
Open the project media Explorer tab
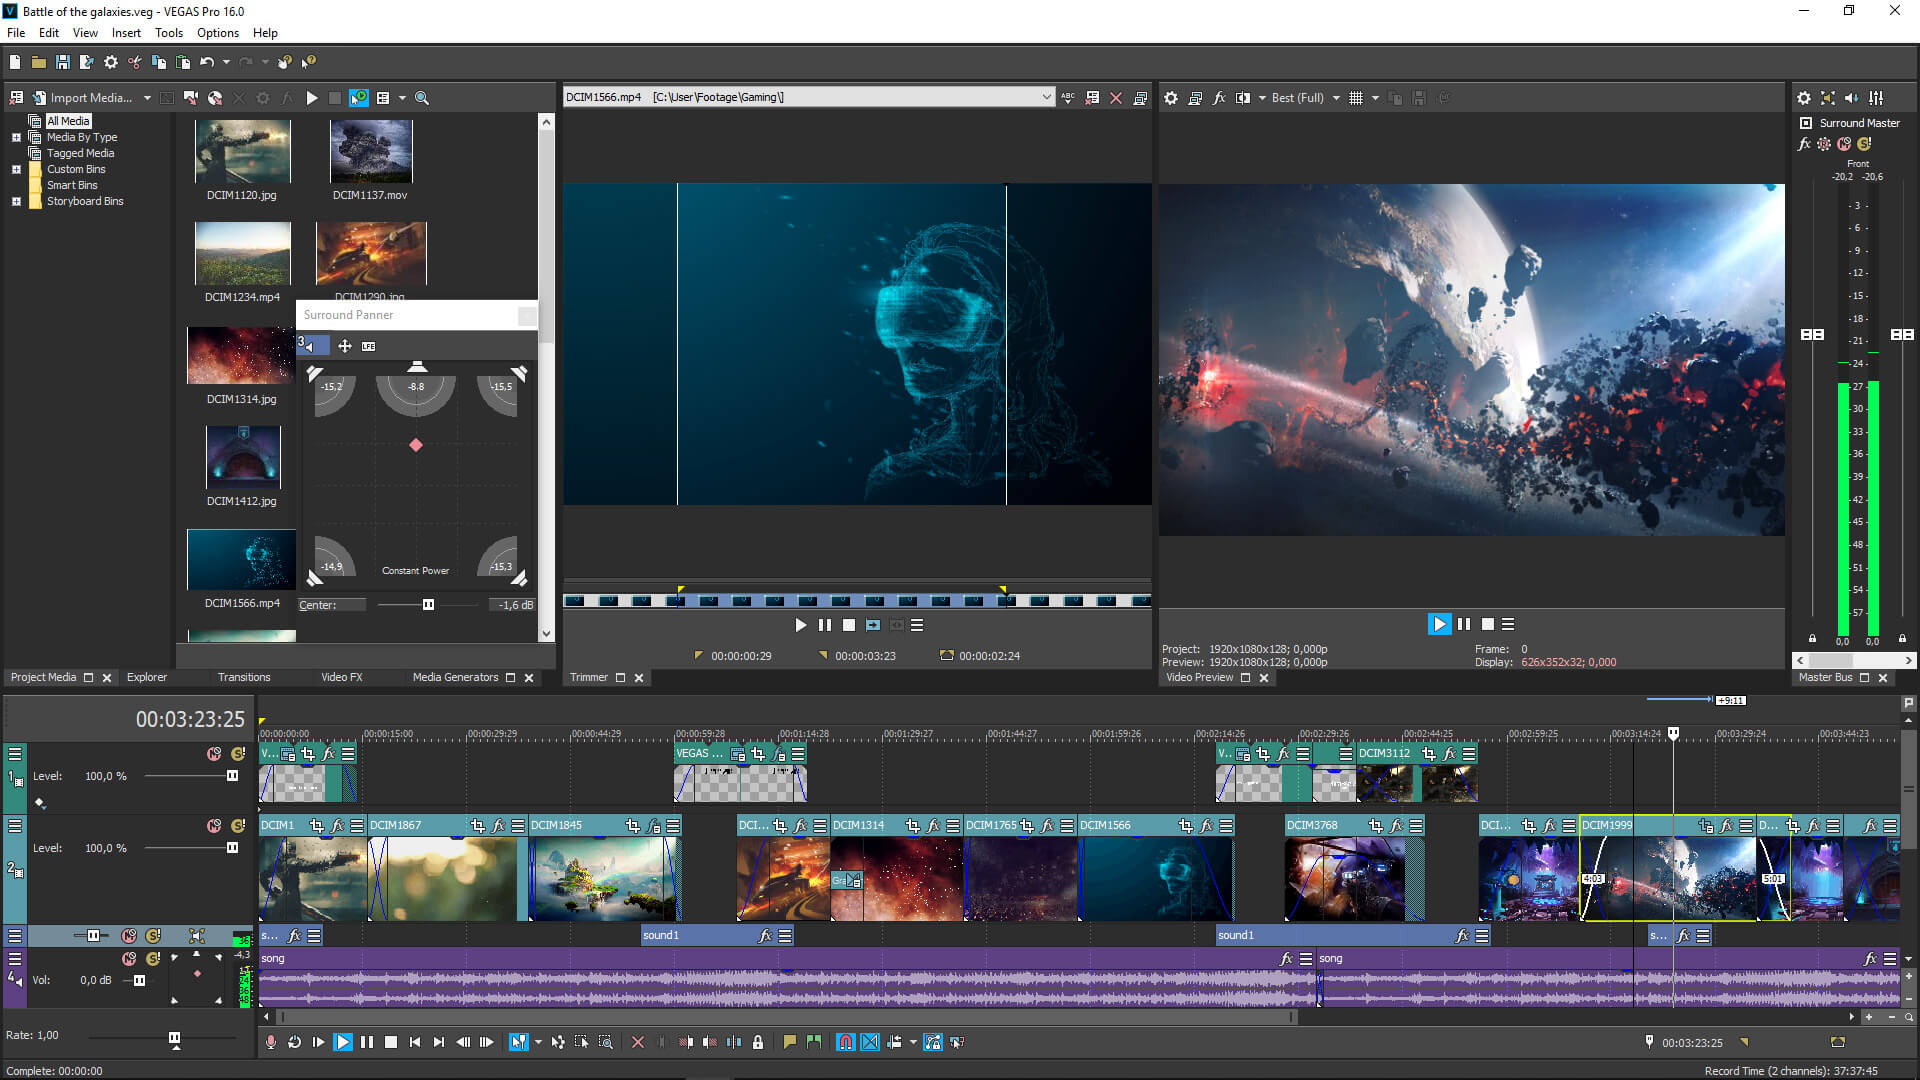coord(145,676)
